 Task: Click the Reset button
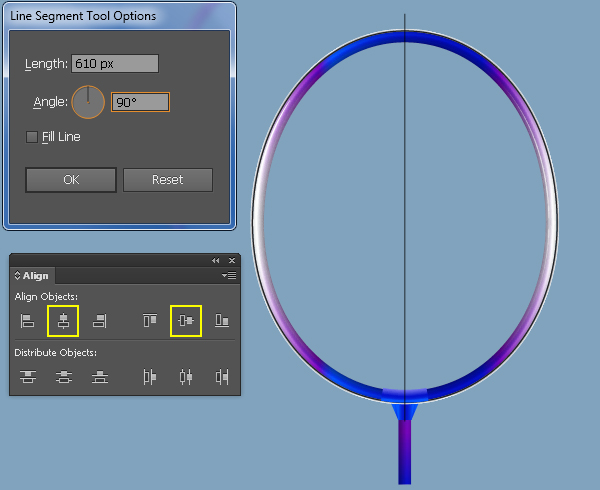coord(168,180)
